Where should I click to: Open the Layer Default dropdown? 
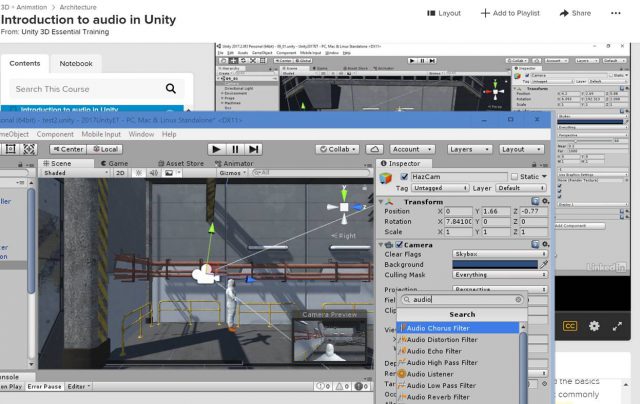coord(521,188)
